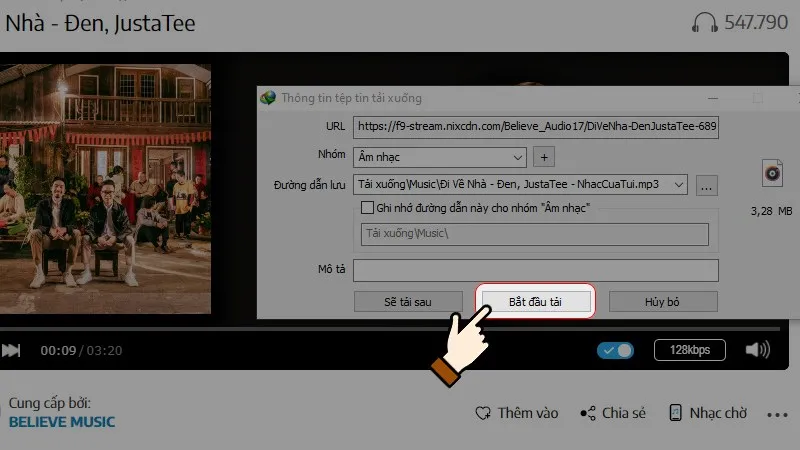Screen dimensions: 800x450
Task: Click the MP3 file type icon
Action: click(x=771, y=173)
